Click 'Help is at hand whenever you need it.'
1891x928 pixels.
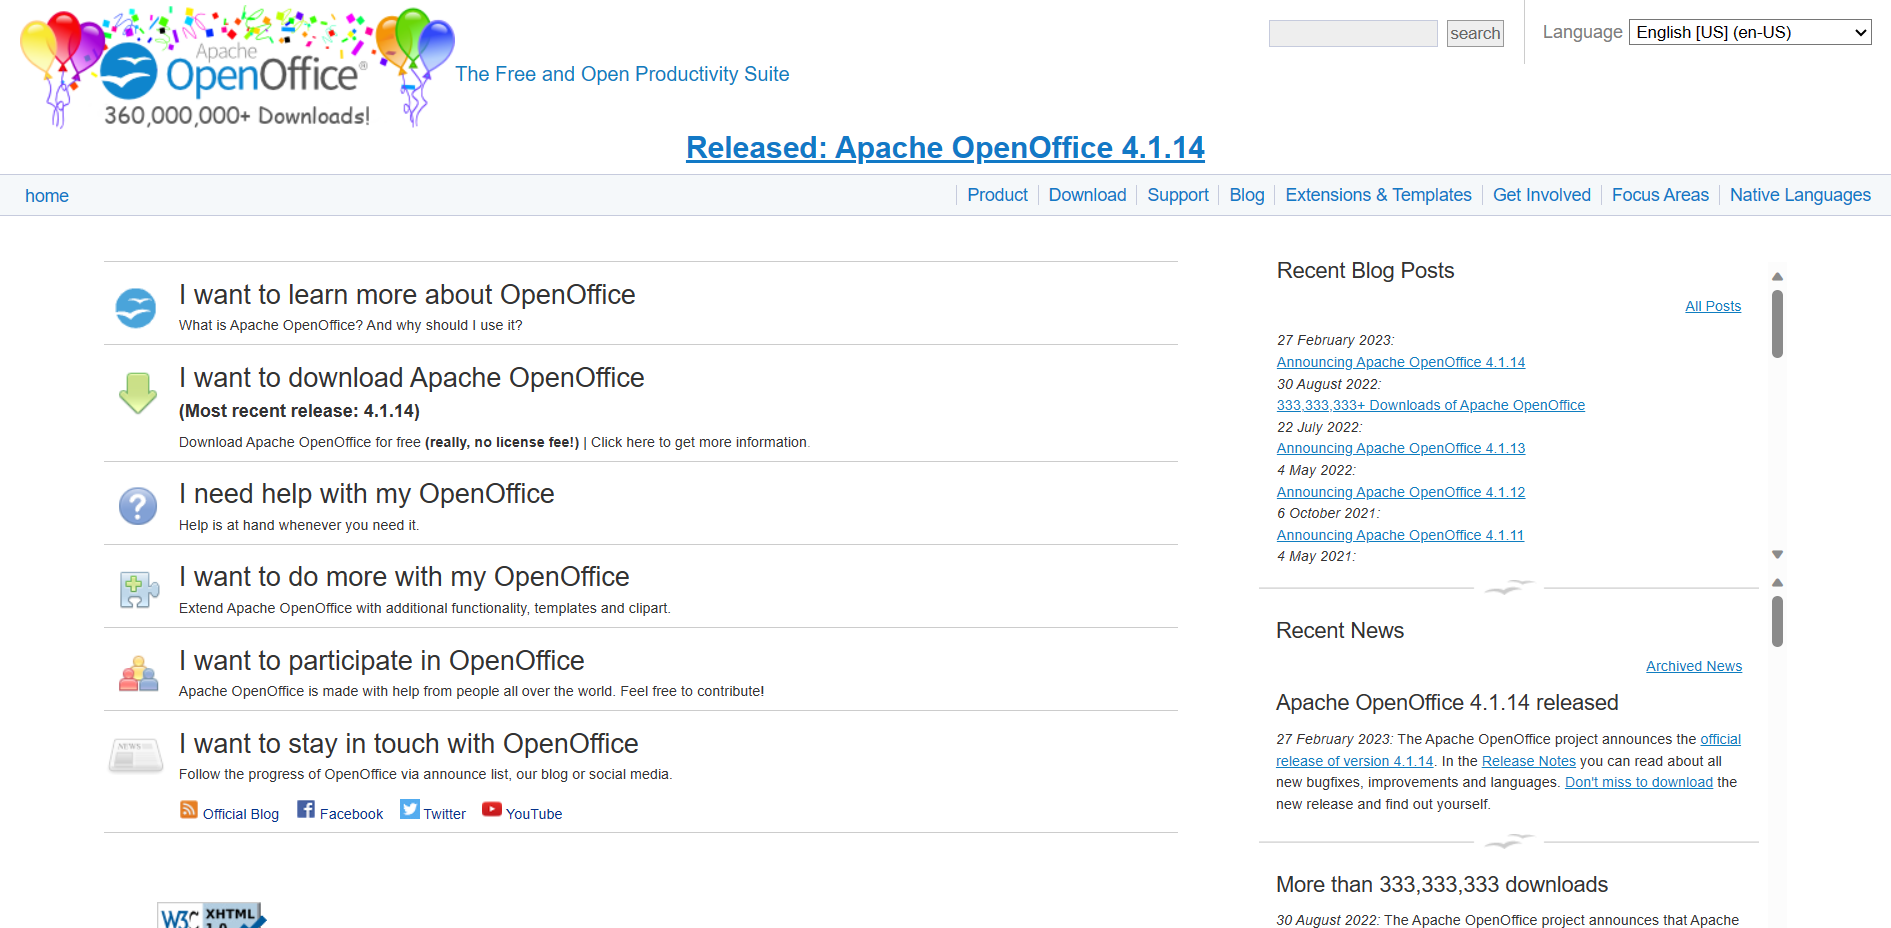click(x=299, y=525)
